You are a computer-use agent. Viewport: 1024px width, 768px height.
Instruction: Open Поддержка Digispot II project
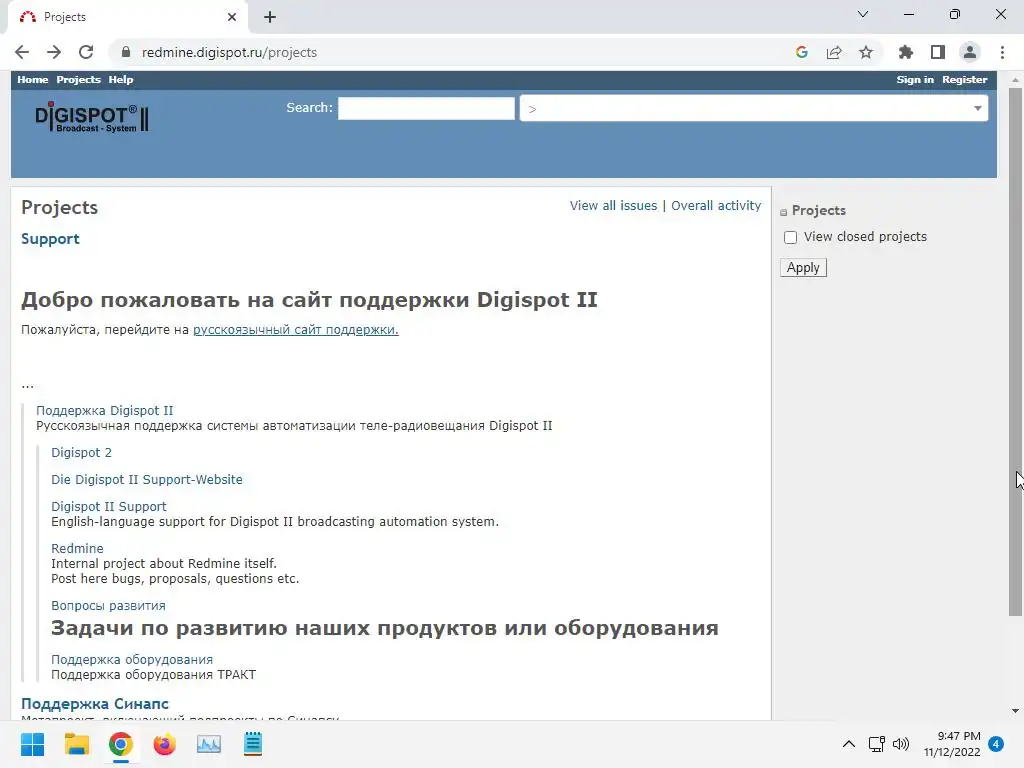[104, 411]
